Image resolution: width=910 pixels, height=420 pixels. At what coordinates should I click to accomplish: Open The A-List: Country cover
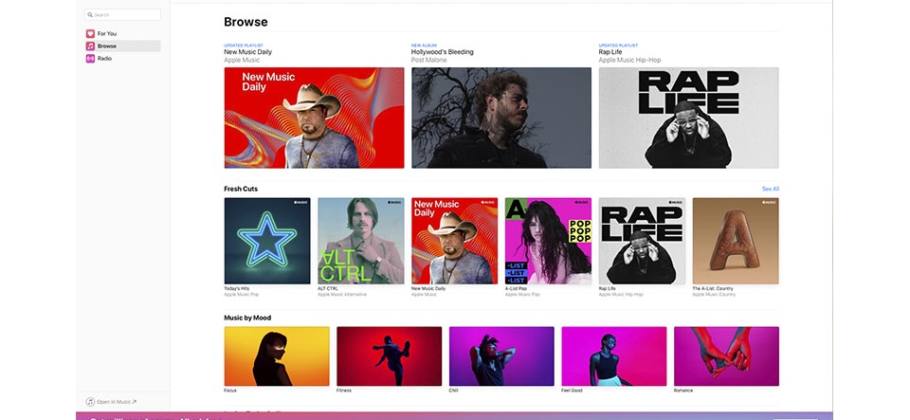coord(736,241)
